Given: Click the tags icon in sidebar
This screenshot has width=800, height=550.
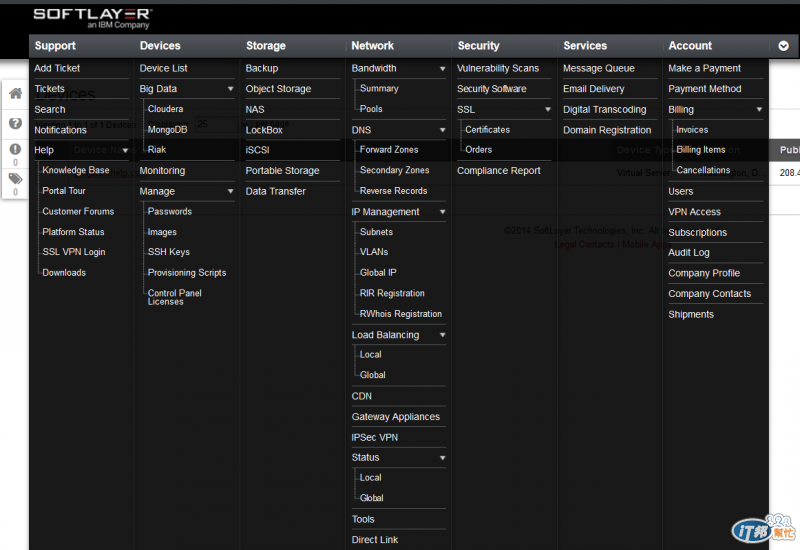Looking at the screenshot, I should (15, 179).
